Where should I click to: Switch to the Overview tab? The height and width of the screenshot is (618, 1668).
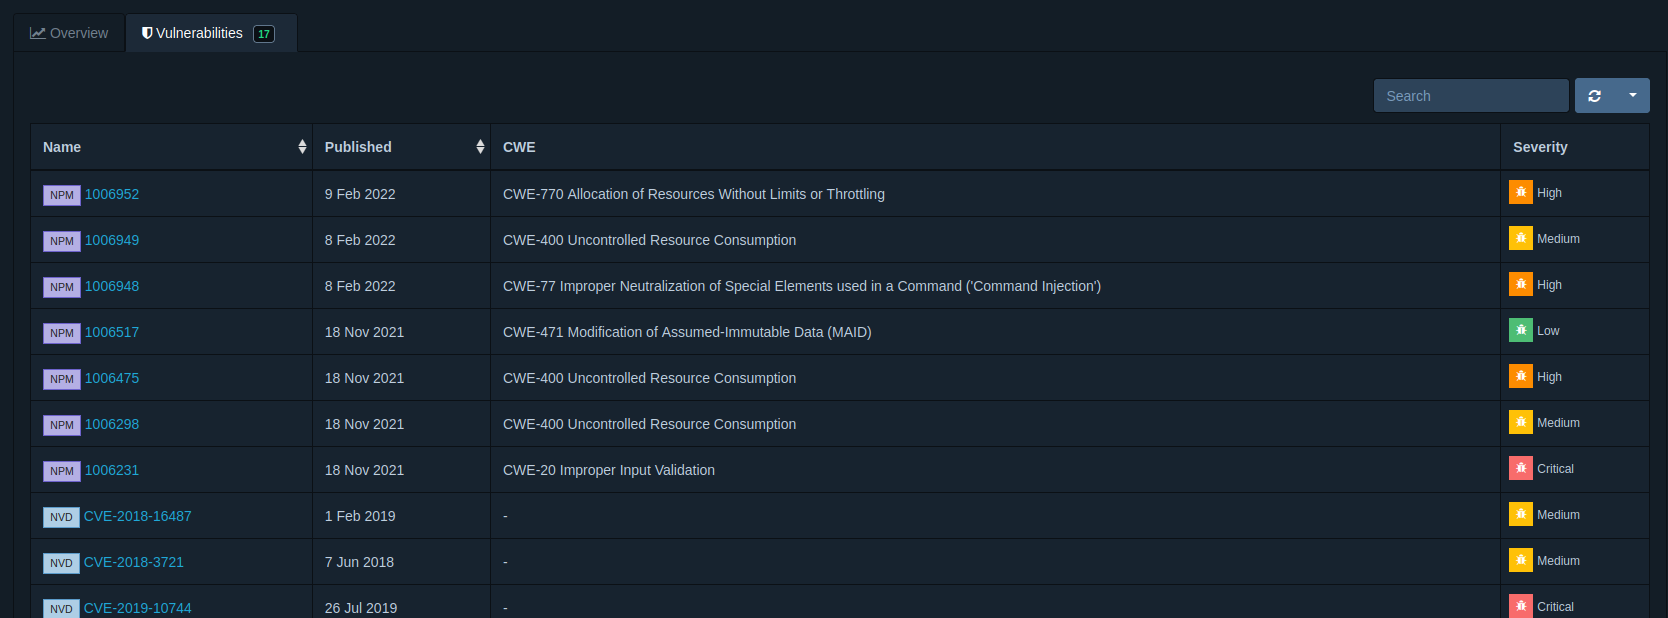pos(69,33)
